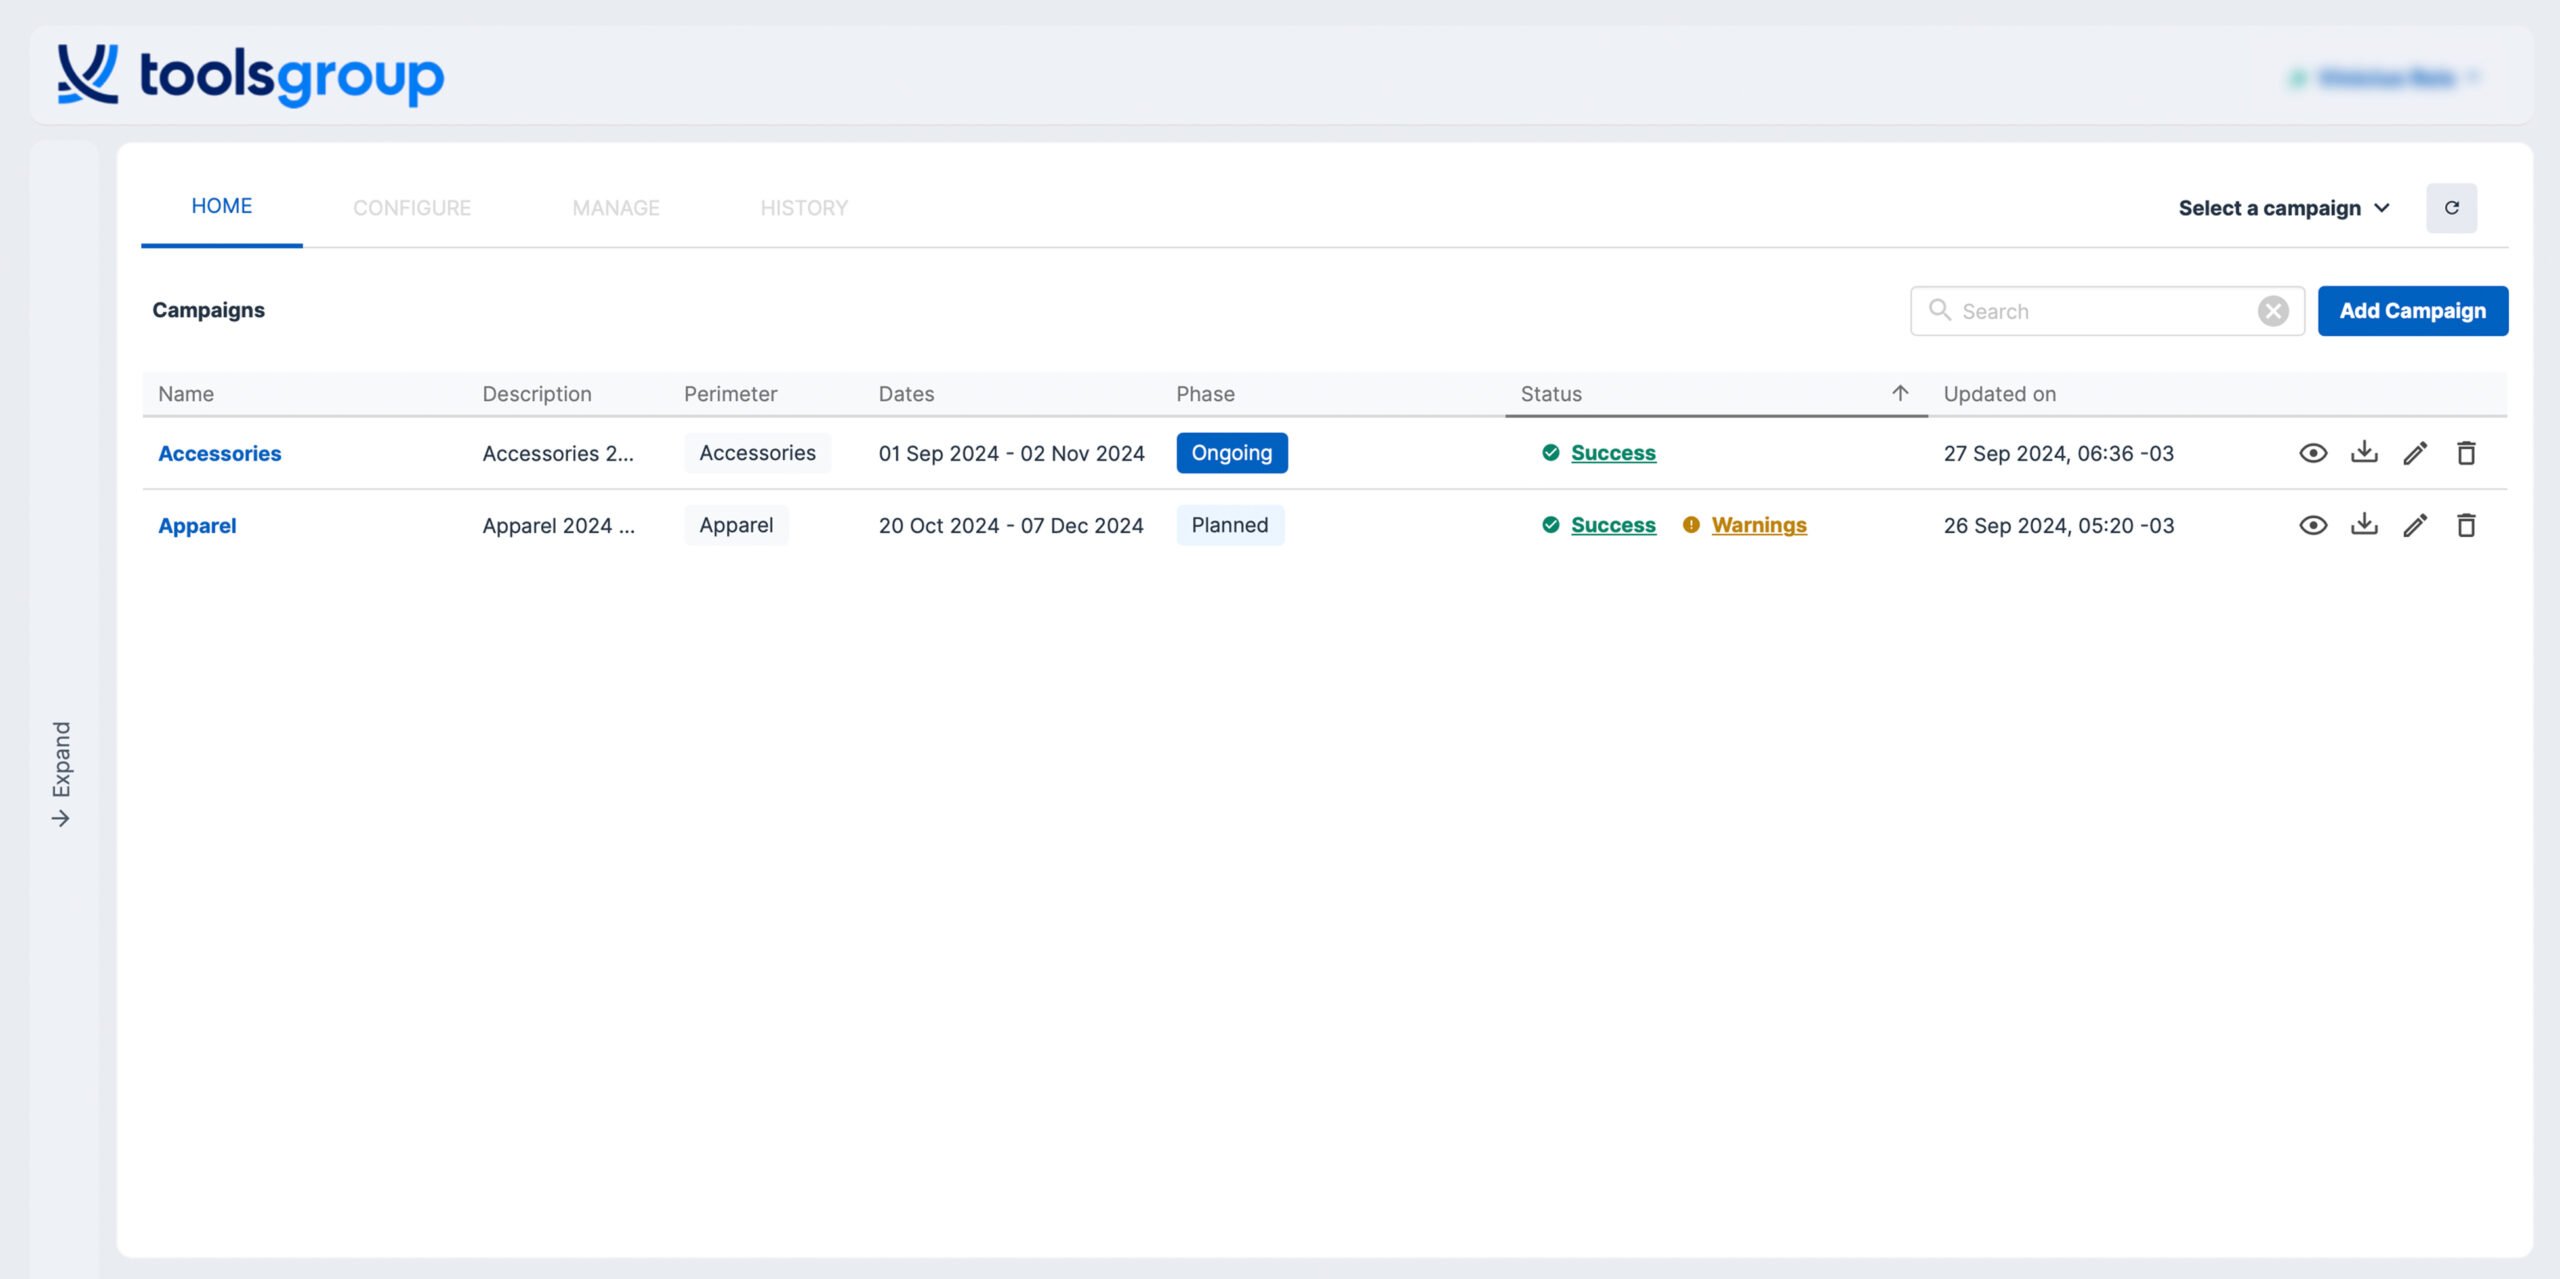Click the Ongoing phase badge

pyautogui.click(x=1232, y=453)
